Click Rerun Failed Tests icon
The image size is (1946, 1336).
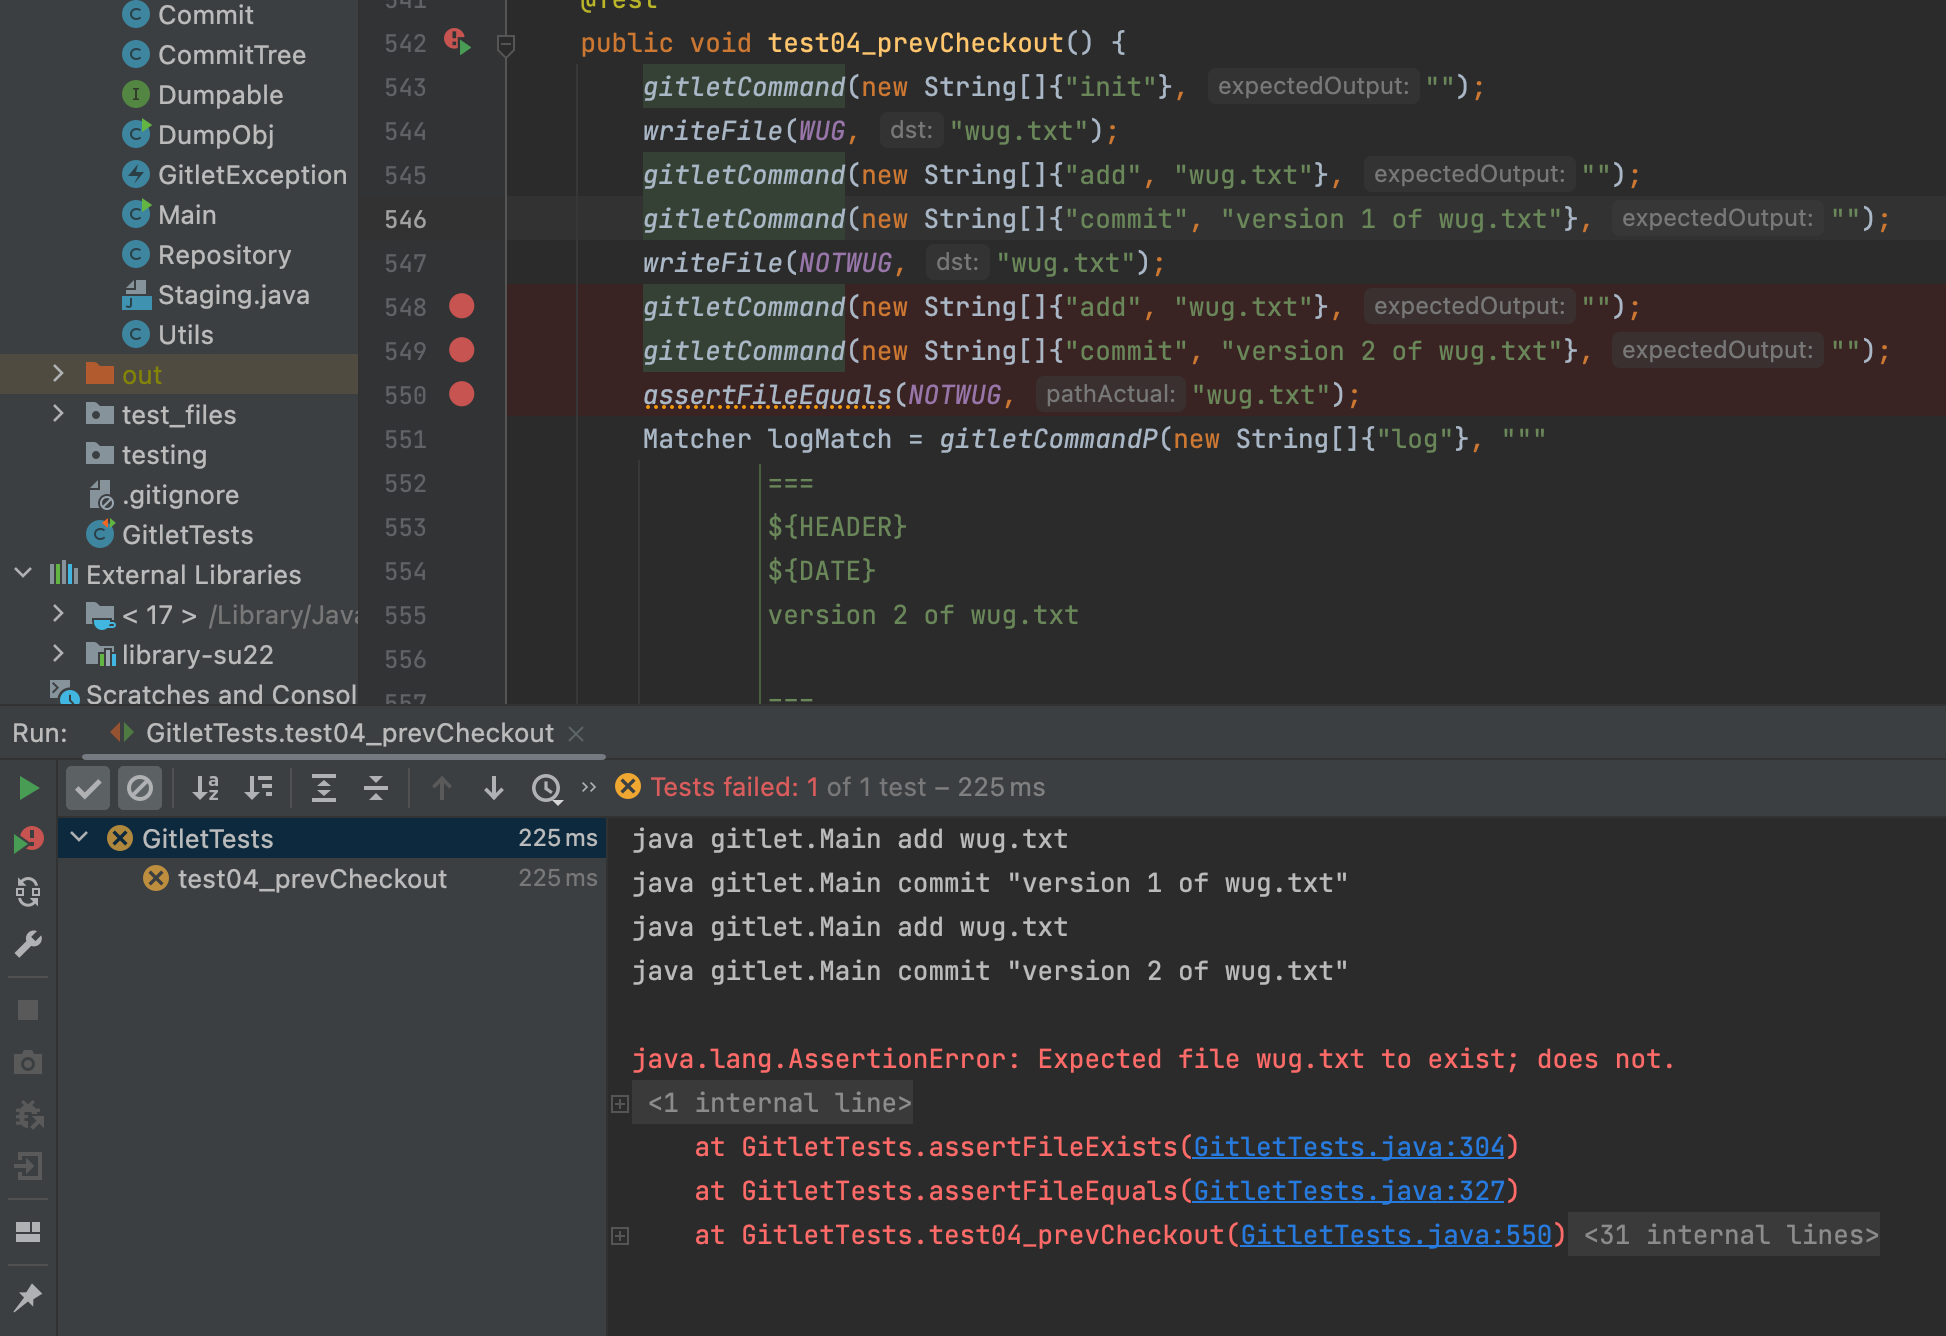click(x=28, y=840)
